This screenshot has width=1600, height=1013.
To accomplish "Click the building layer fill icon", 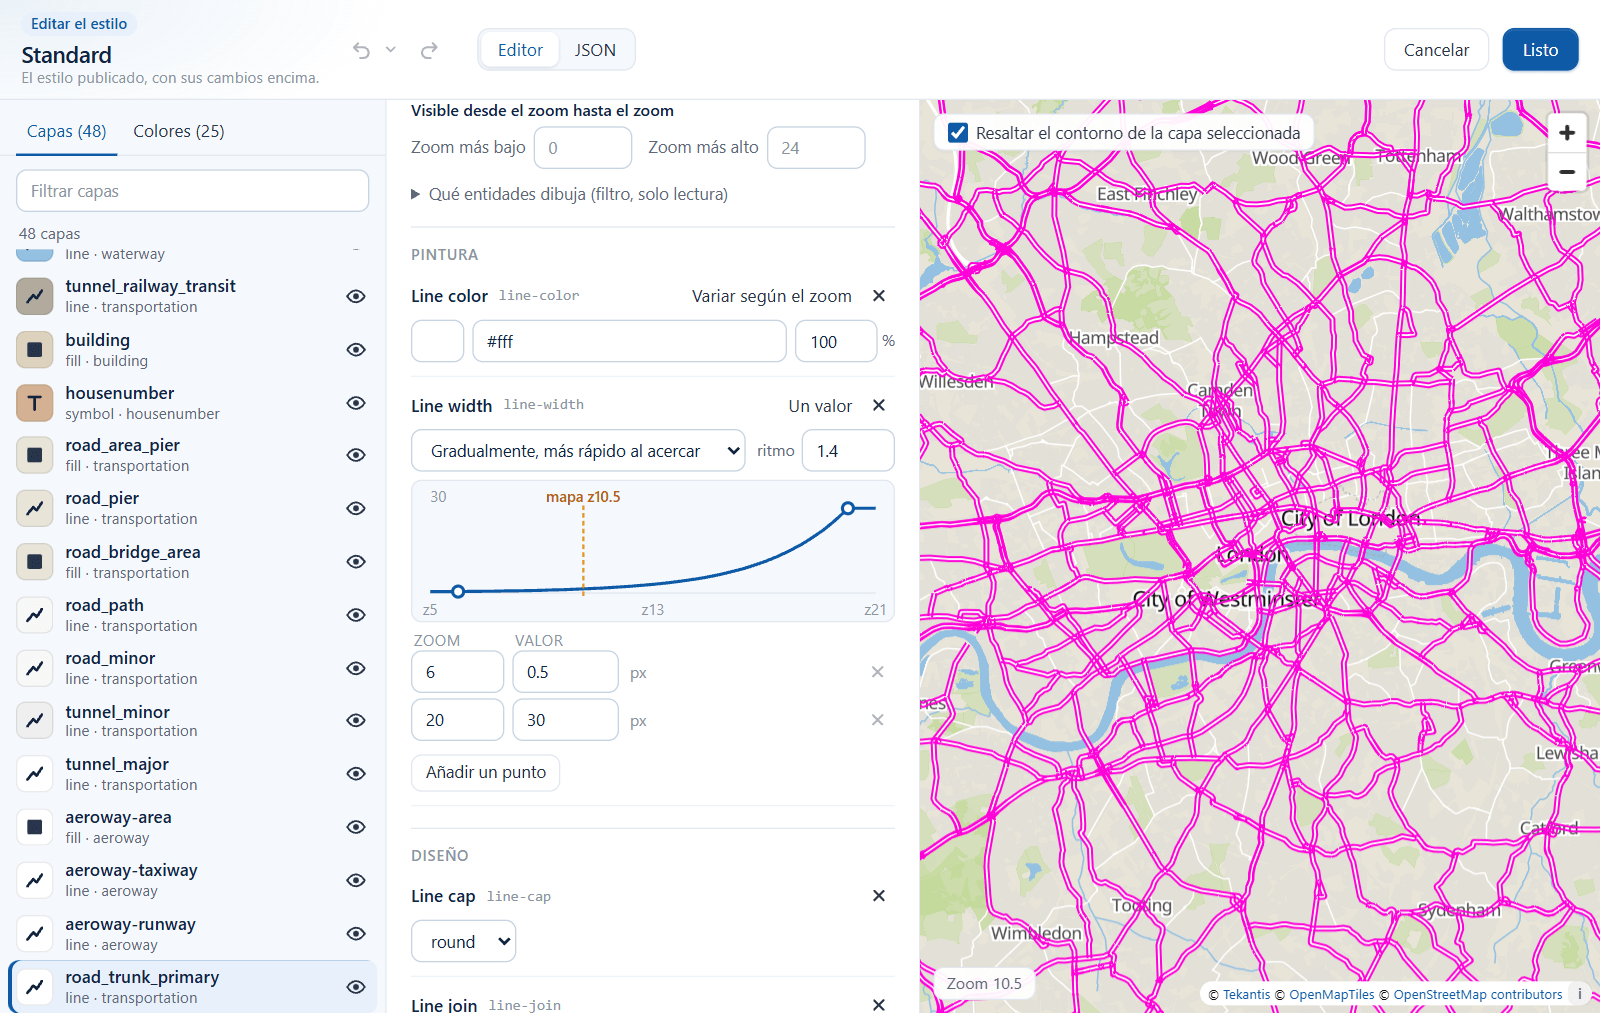I will [x=35, y=350].
